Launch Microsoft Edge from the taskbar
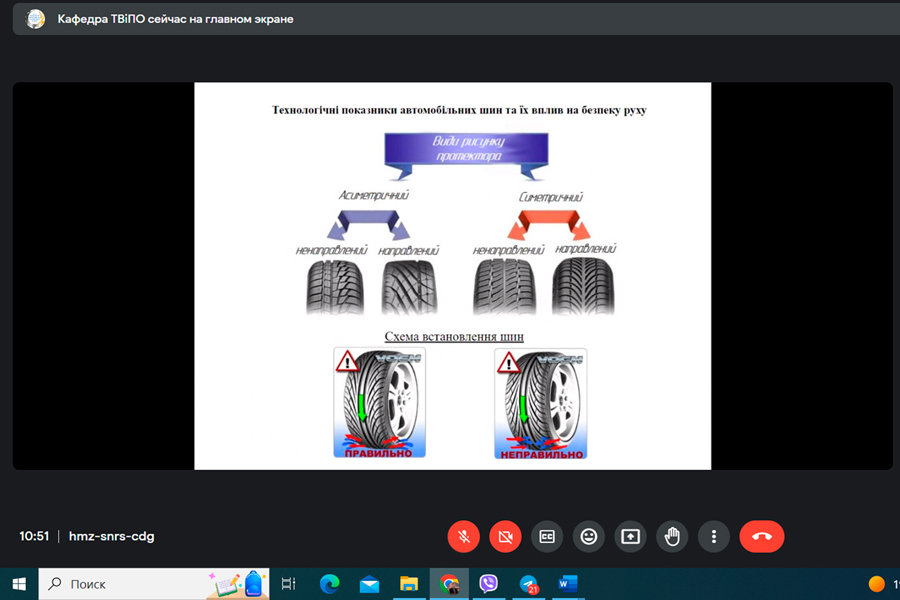Image resolution: width=900 pixels, height=600 pixels. tap(330, 584)
